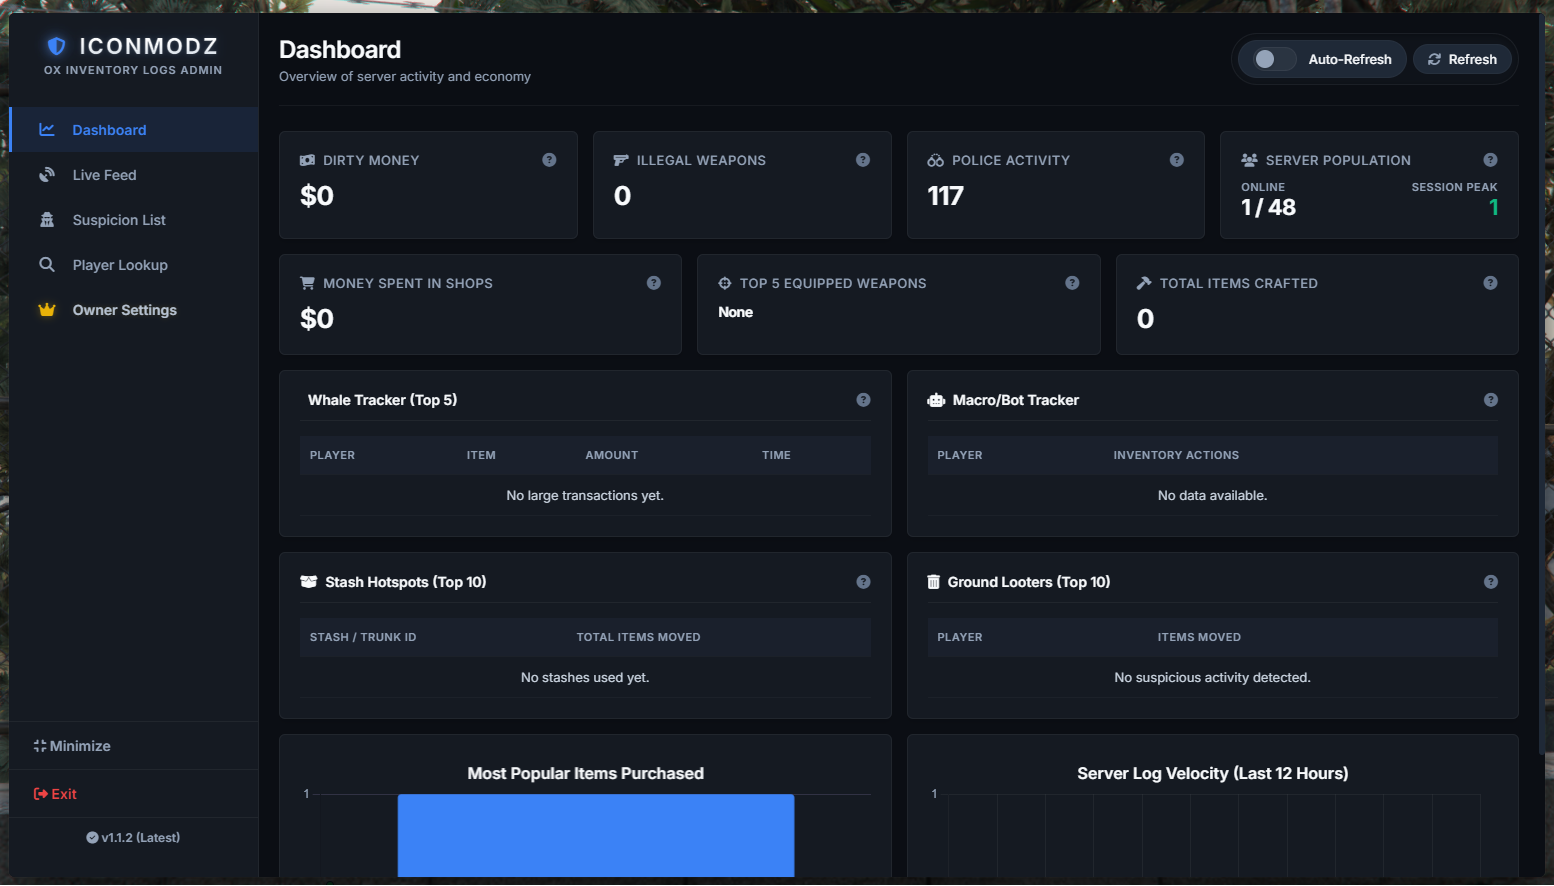This screenshot has height=886, width=1554.
Task: Click 'No large transactions yet.' message
Action: pos(585,496)
